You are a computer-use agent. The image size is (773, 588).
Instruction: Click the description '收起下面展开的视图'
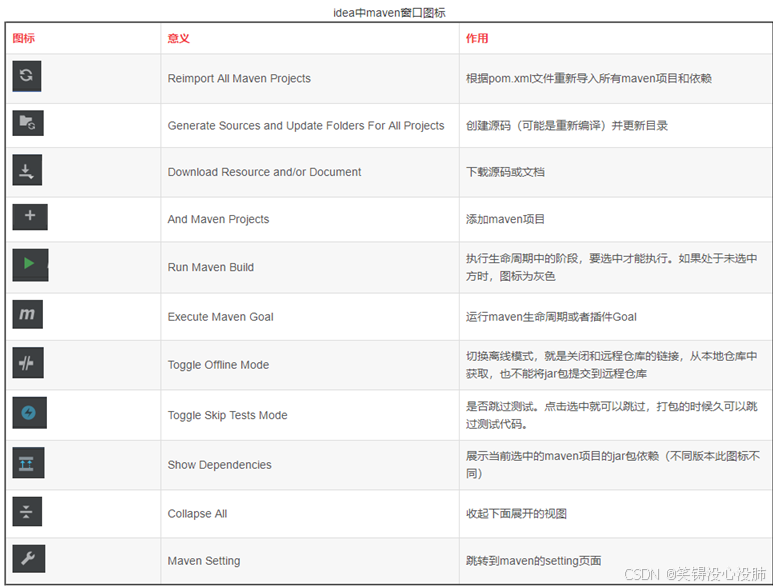pos(516,514)
